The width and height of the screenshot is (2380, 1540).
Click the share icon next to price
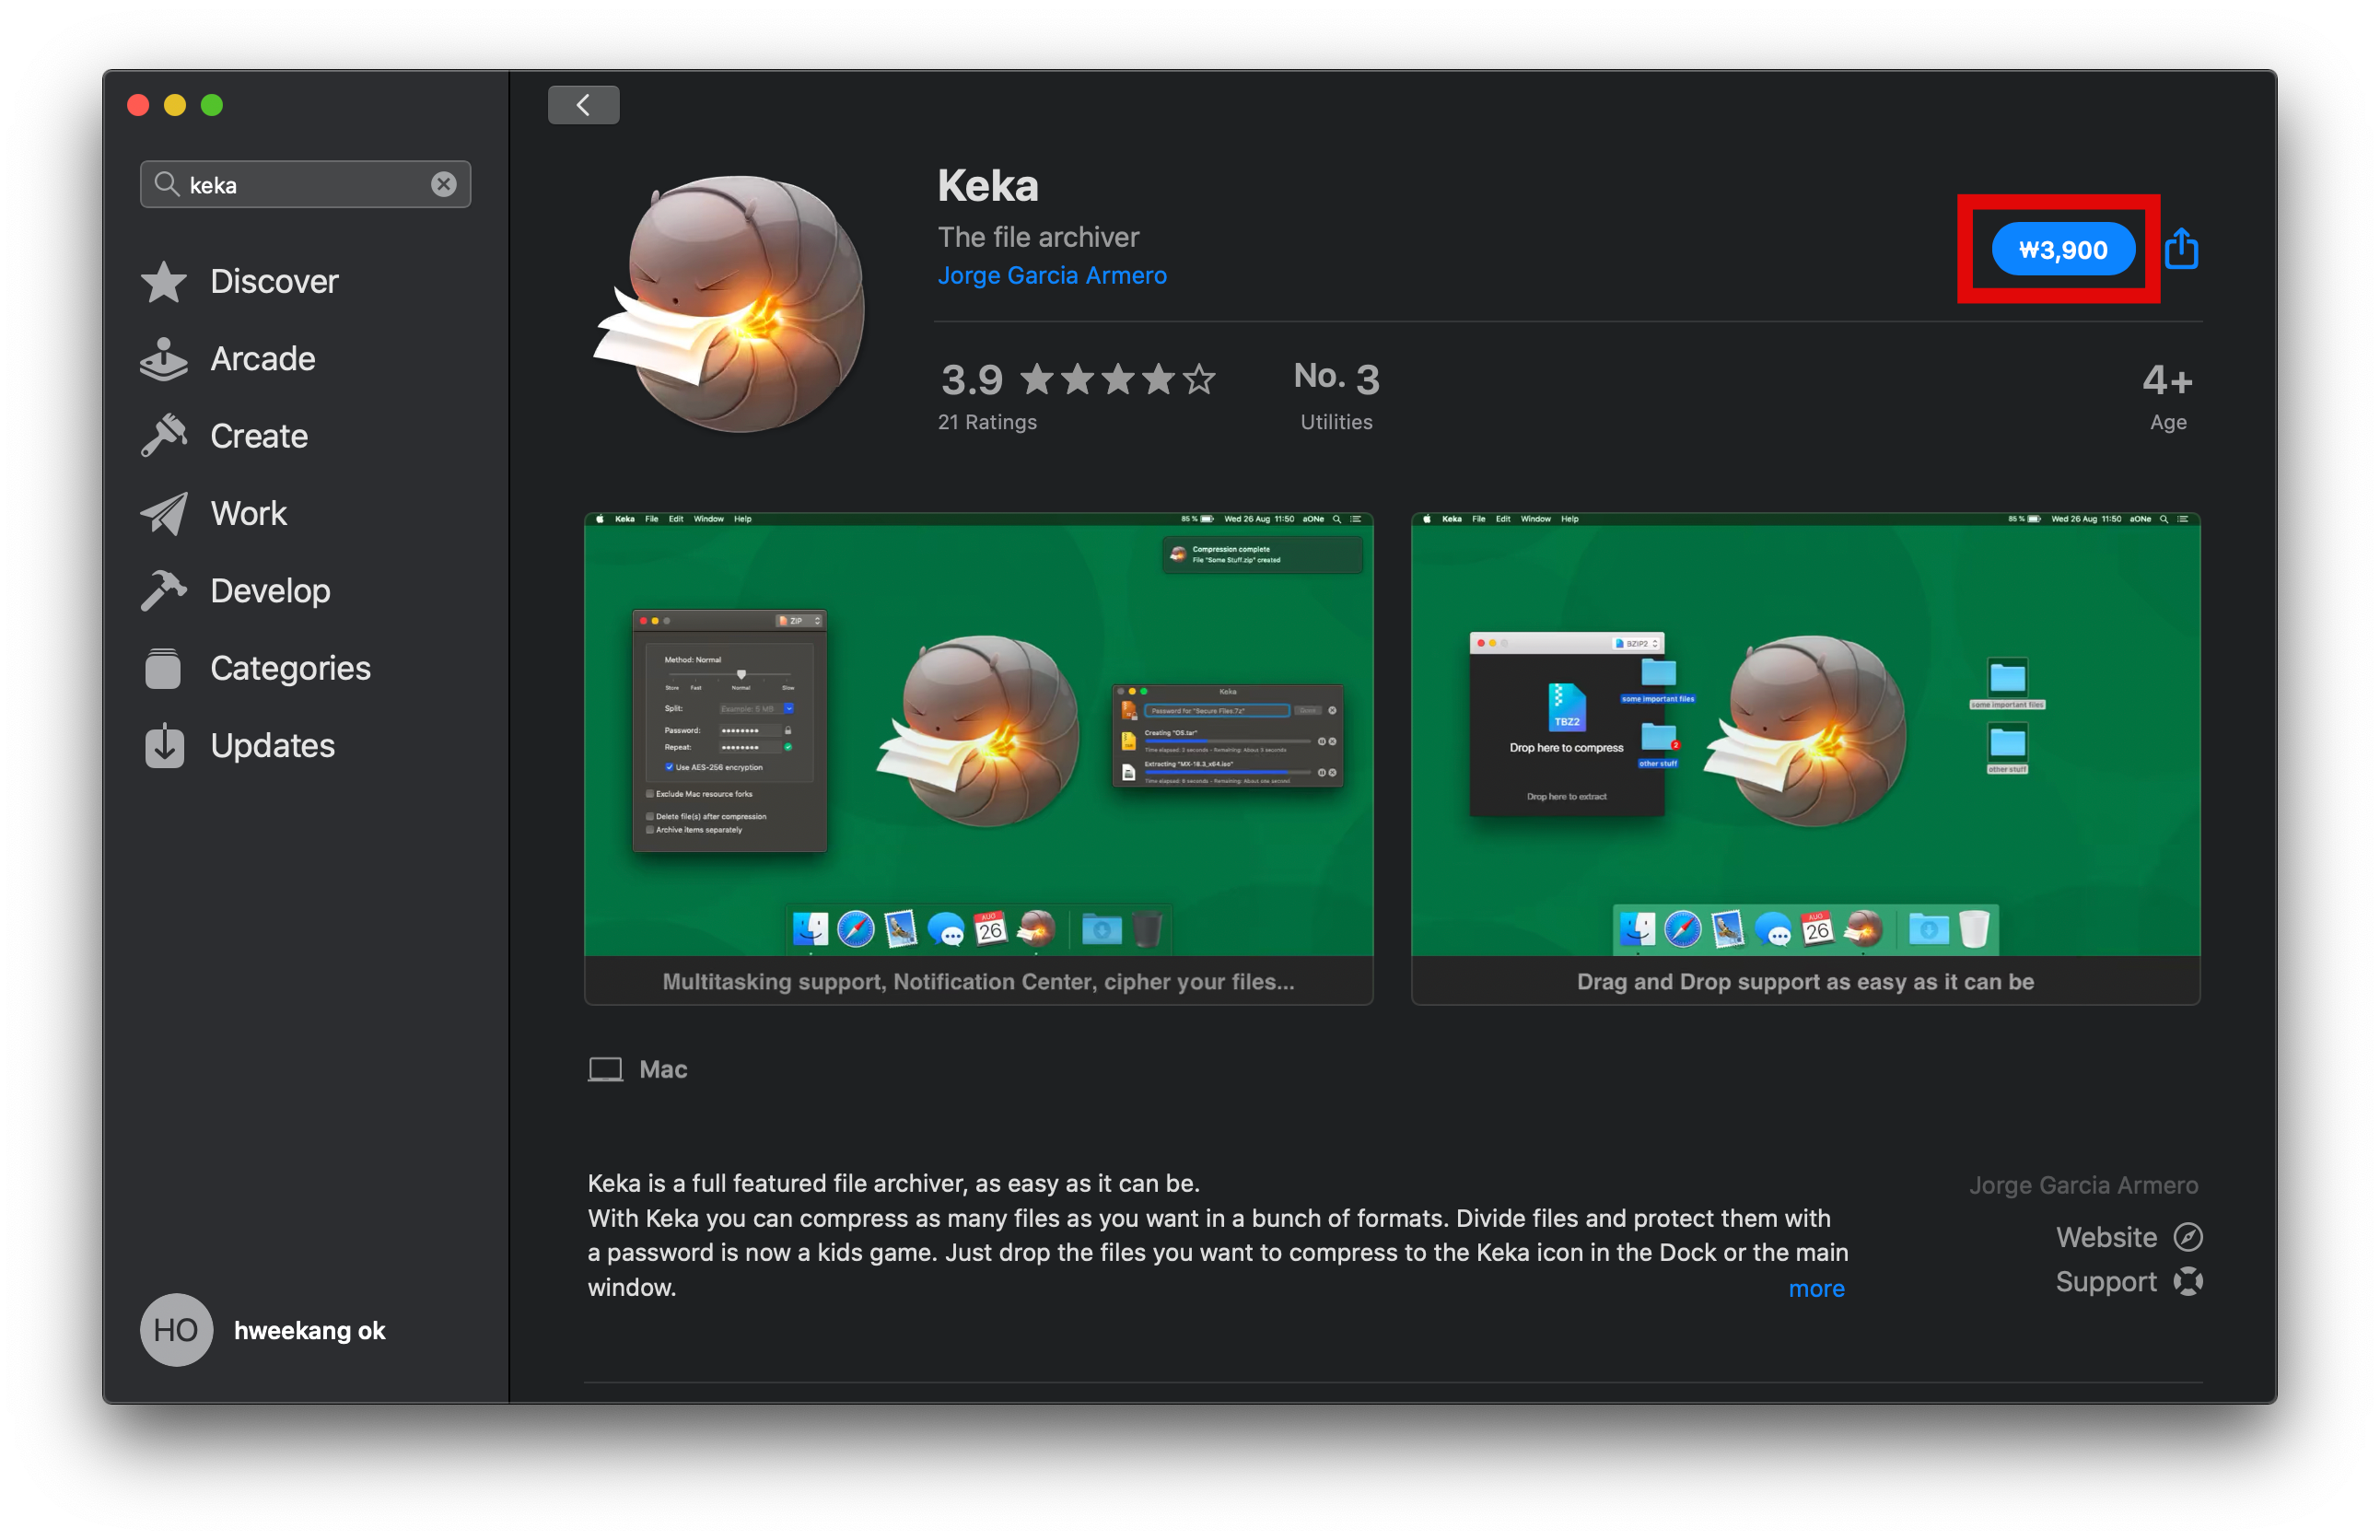click(2181, 249)
